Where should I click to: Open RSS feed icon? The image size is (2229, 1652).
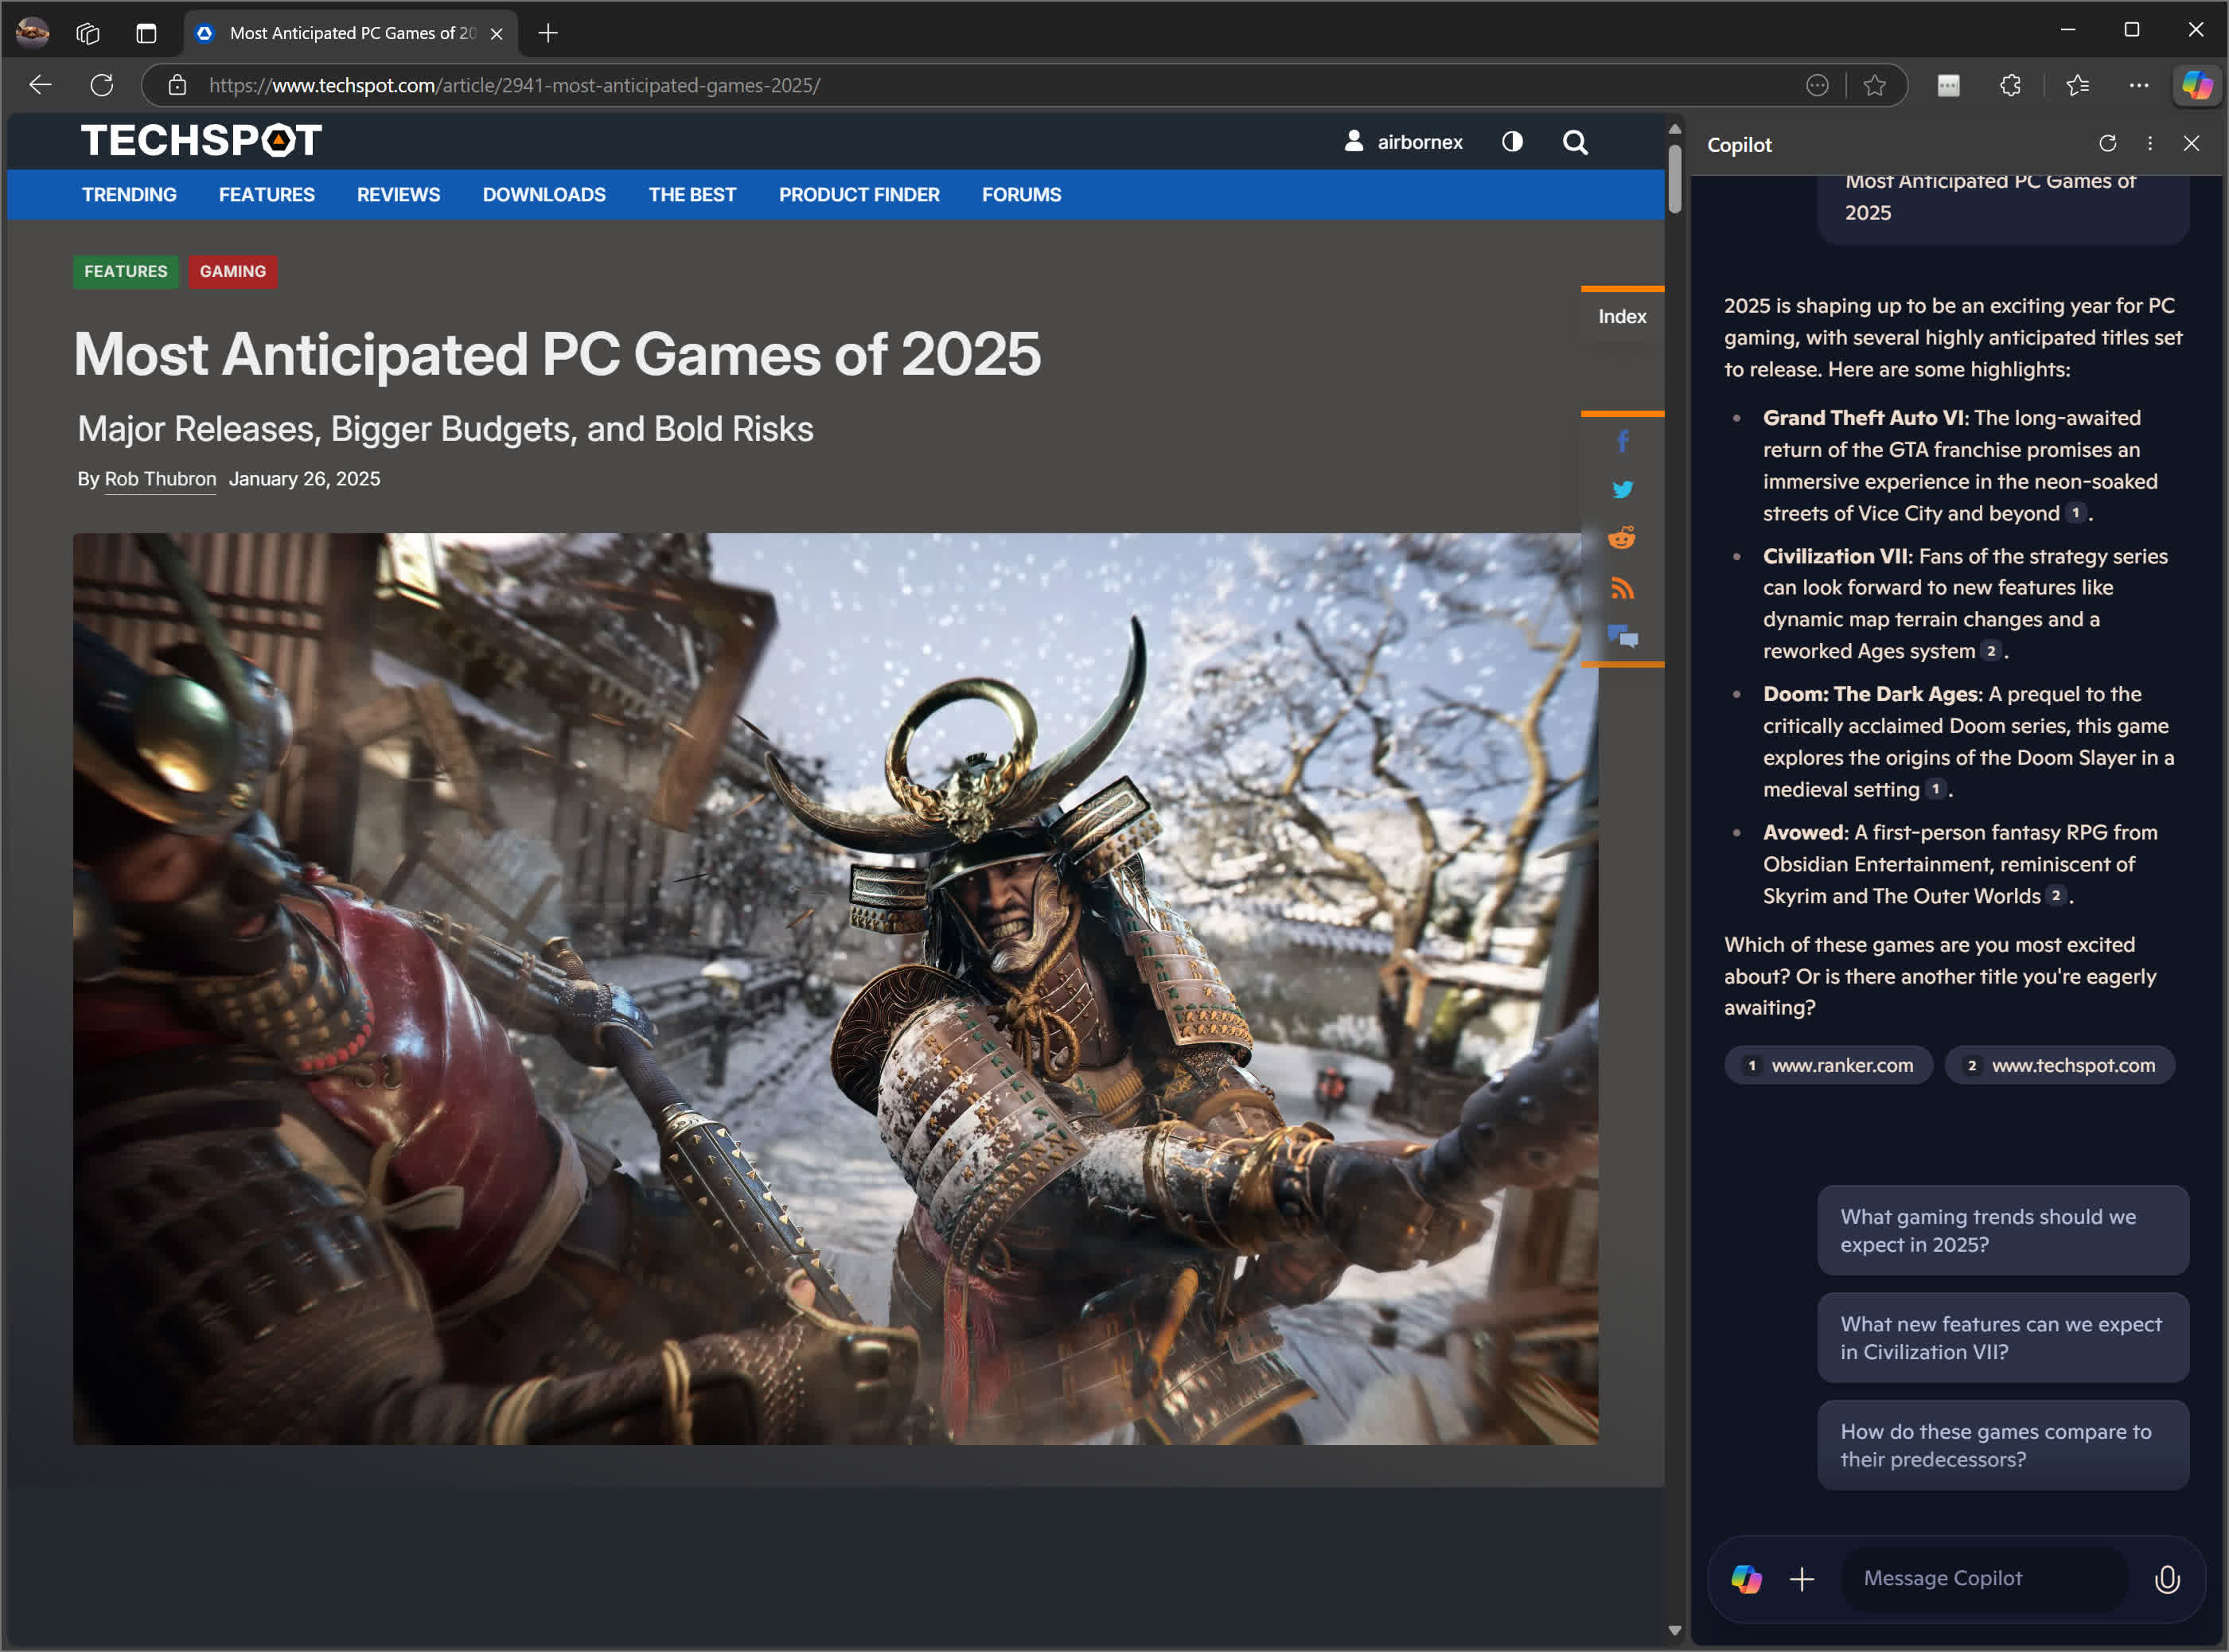(x=1622, y=588)
